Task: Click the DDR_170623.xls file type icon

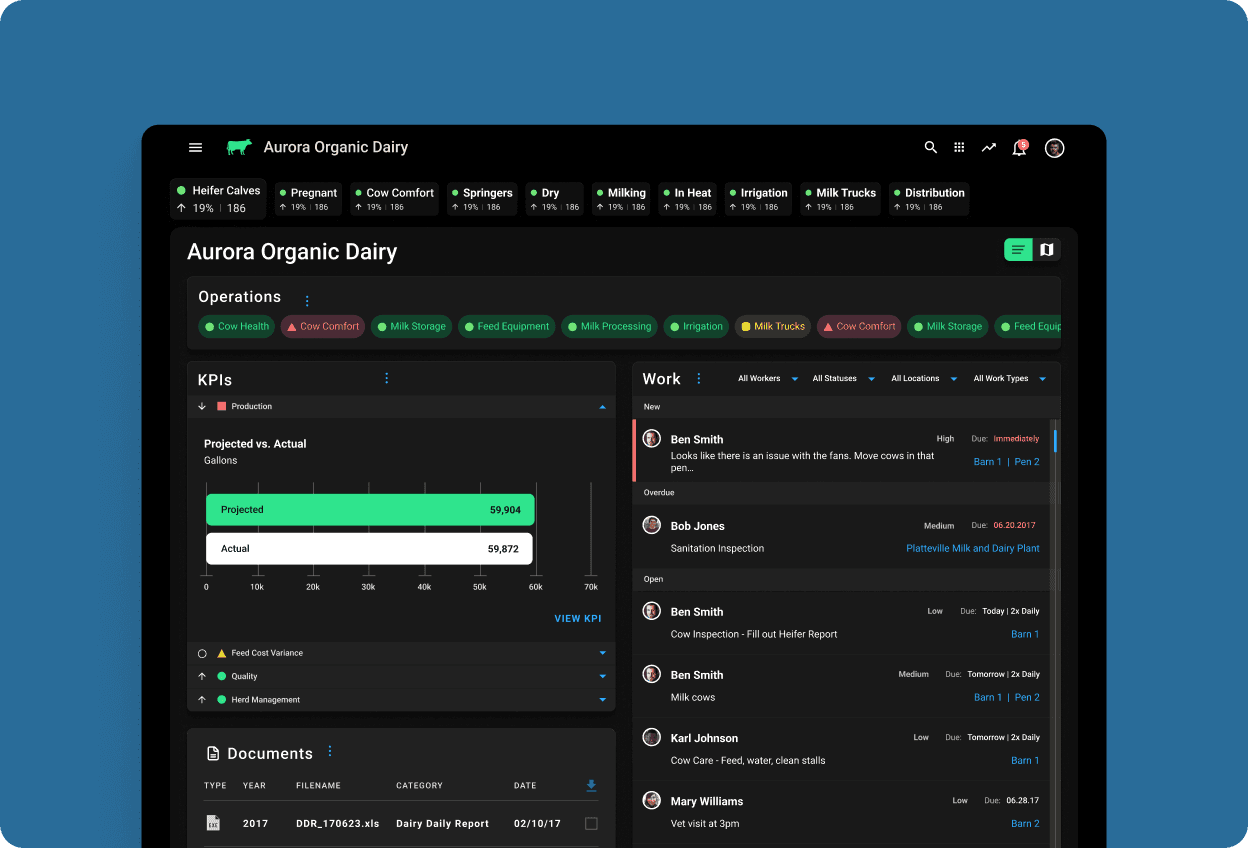Action: 213,823
